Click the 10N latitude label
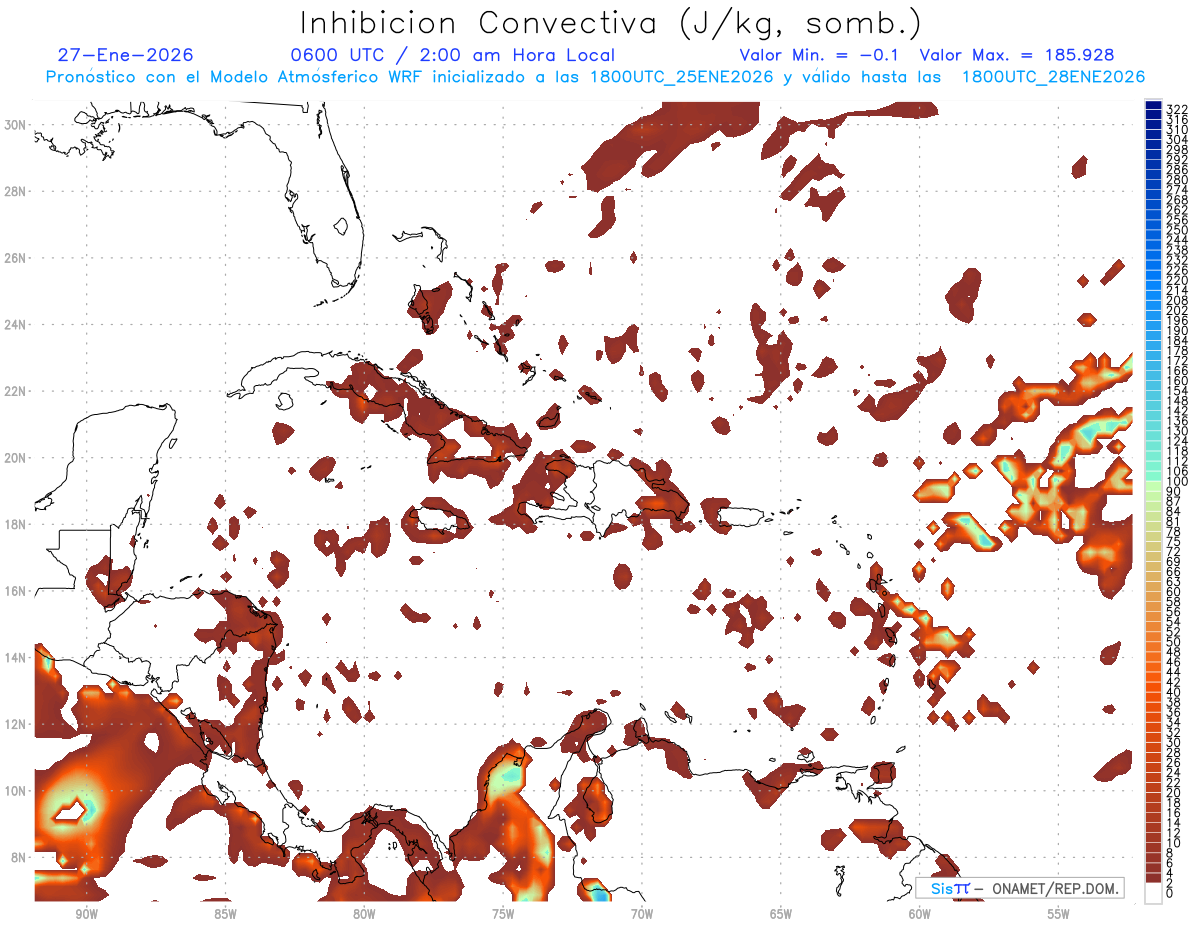 click(15, 790)
